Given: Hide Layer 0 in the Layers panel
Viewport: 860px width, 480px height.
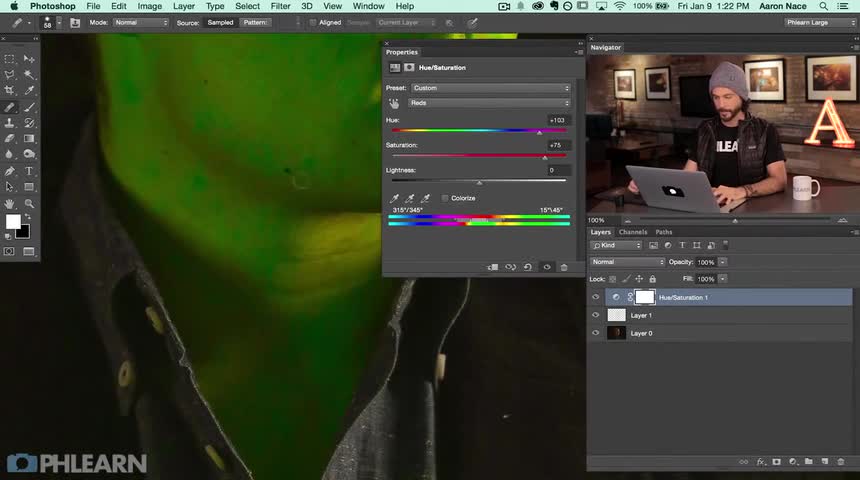Looking at the screenshot, I should 596,332.
